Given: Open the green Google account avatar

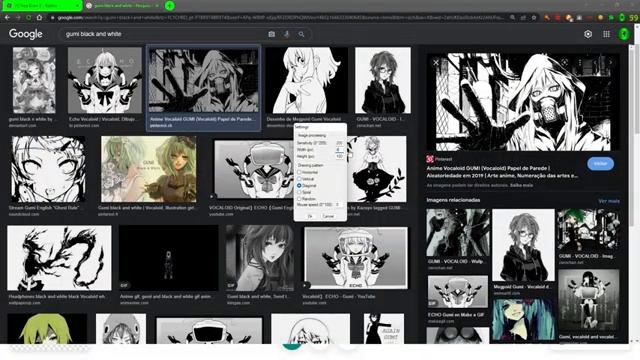Looking at the screenshot, I should (x=624, y=34).
